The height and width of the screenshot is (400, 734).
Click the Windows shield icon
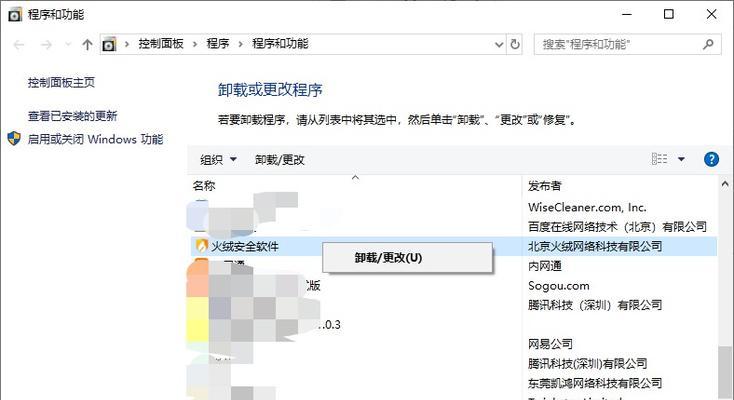click(x=14, y=139)
